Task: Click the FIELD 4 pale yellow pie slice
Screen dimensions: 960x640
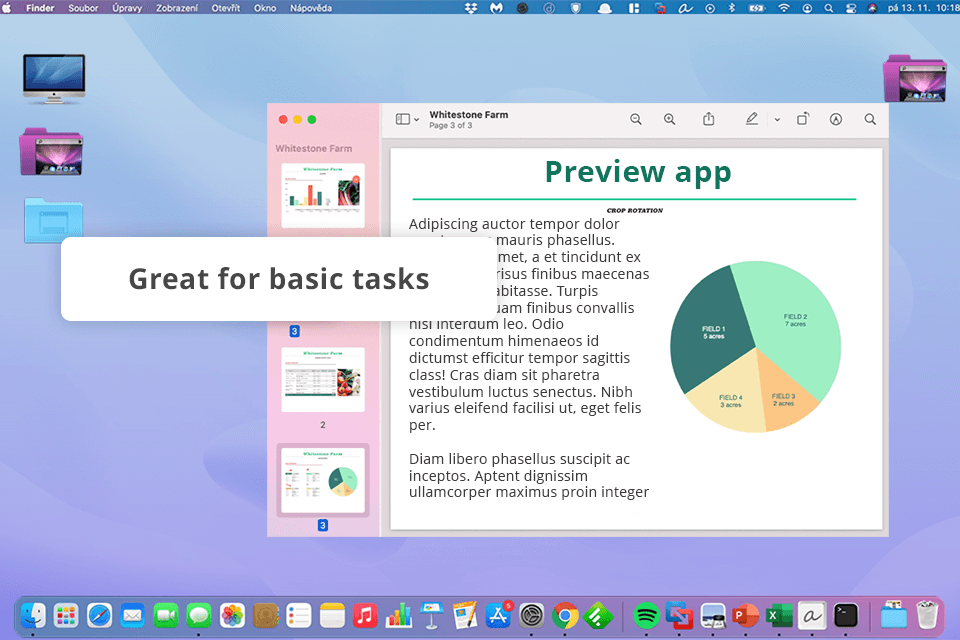Action: click(732, 400)
